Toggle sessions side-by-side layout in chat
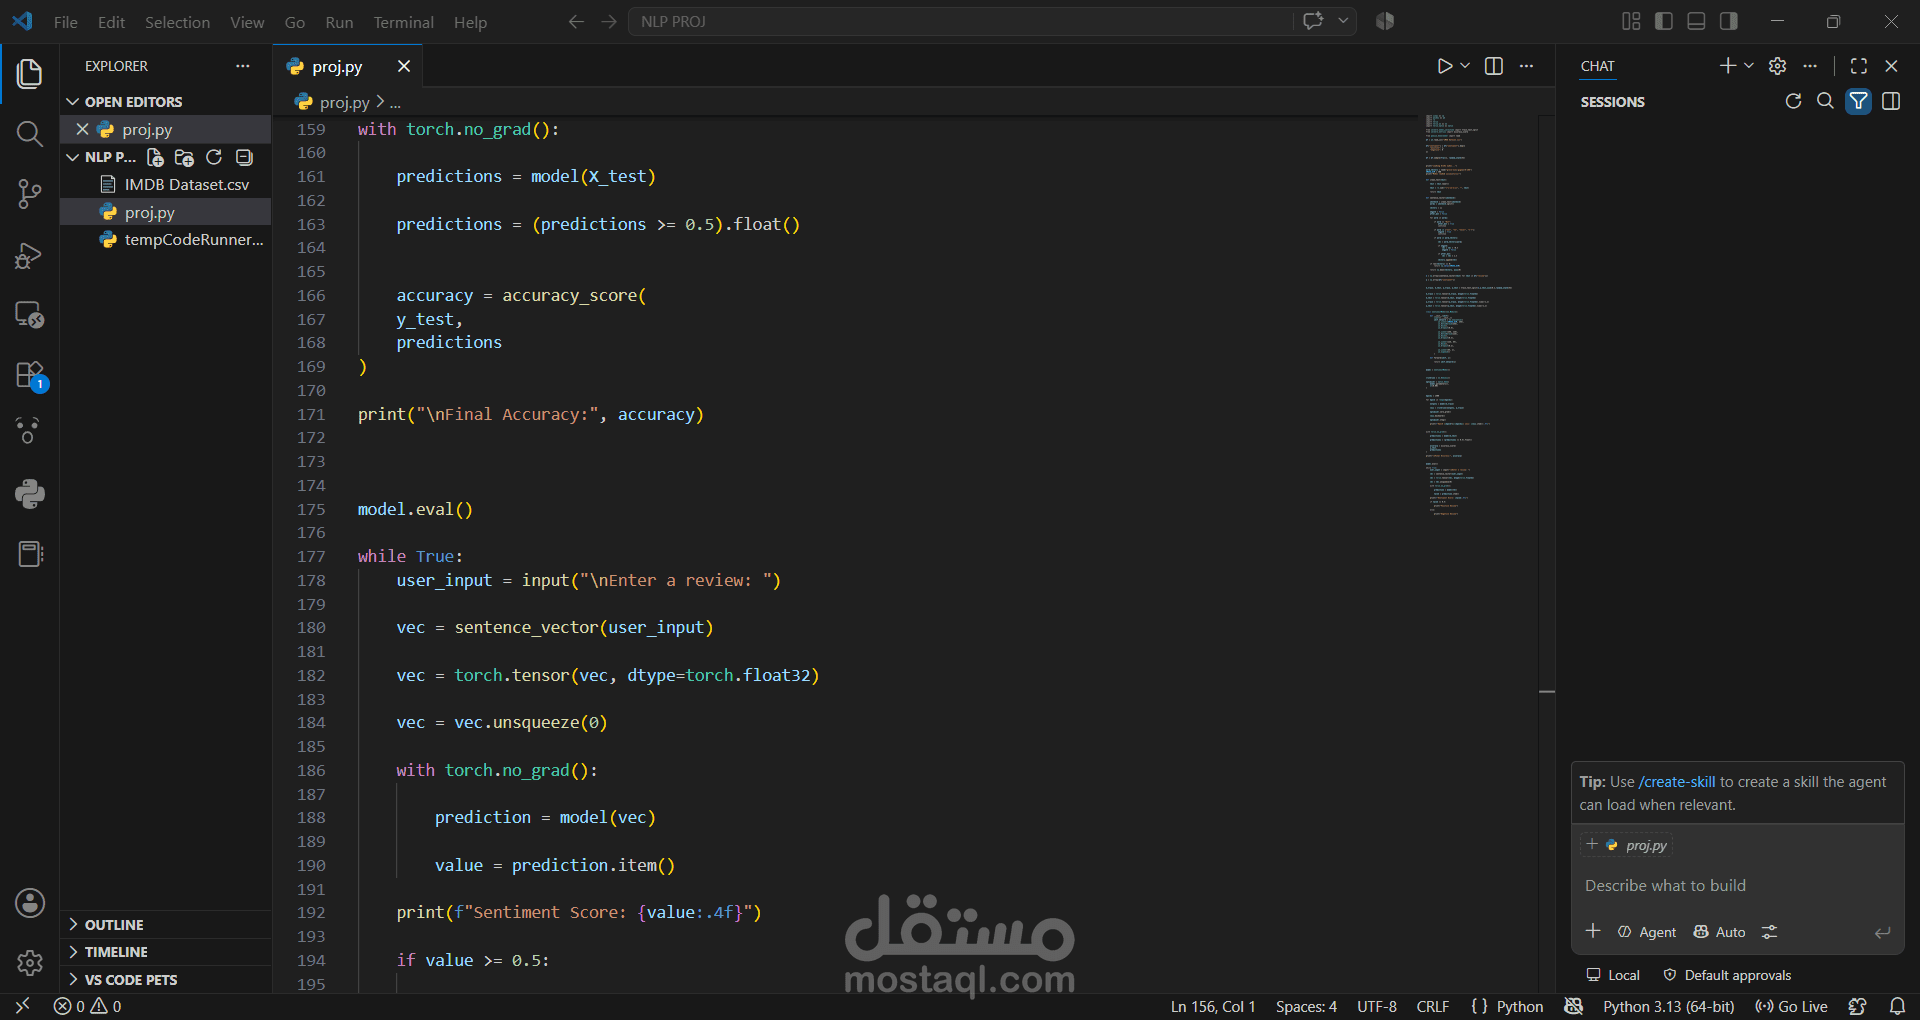This screenshot has height=1020, width=1920. [1891, 101]
